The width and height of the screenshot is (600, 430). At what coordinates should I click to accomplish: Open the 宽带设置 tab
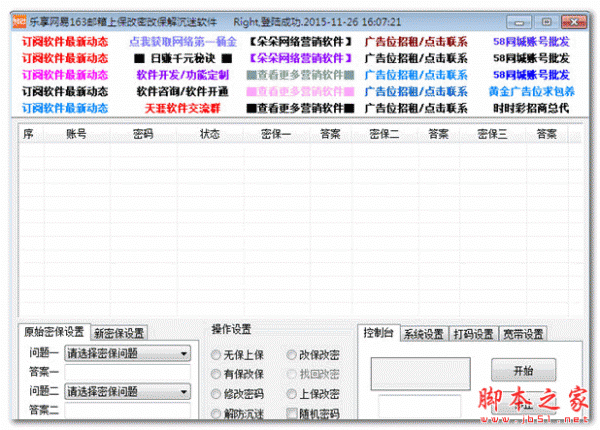coord(523,334)
